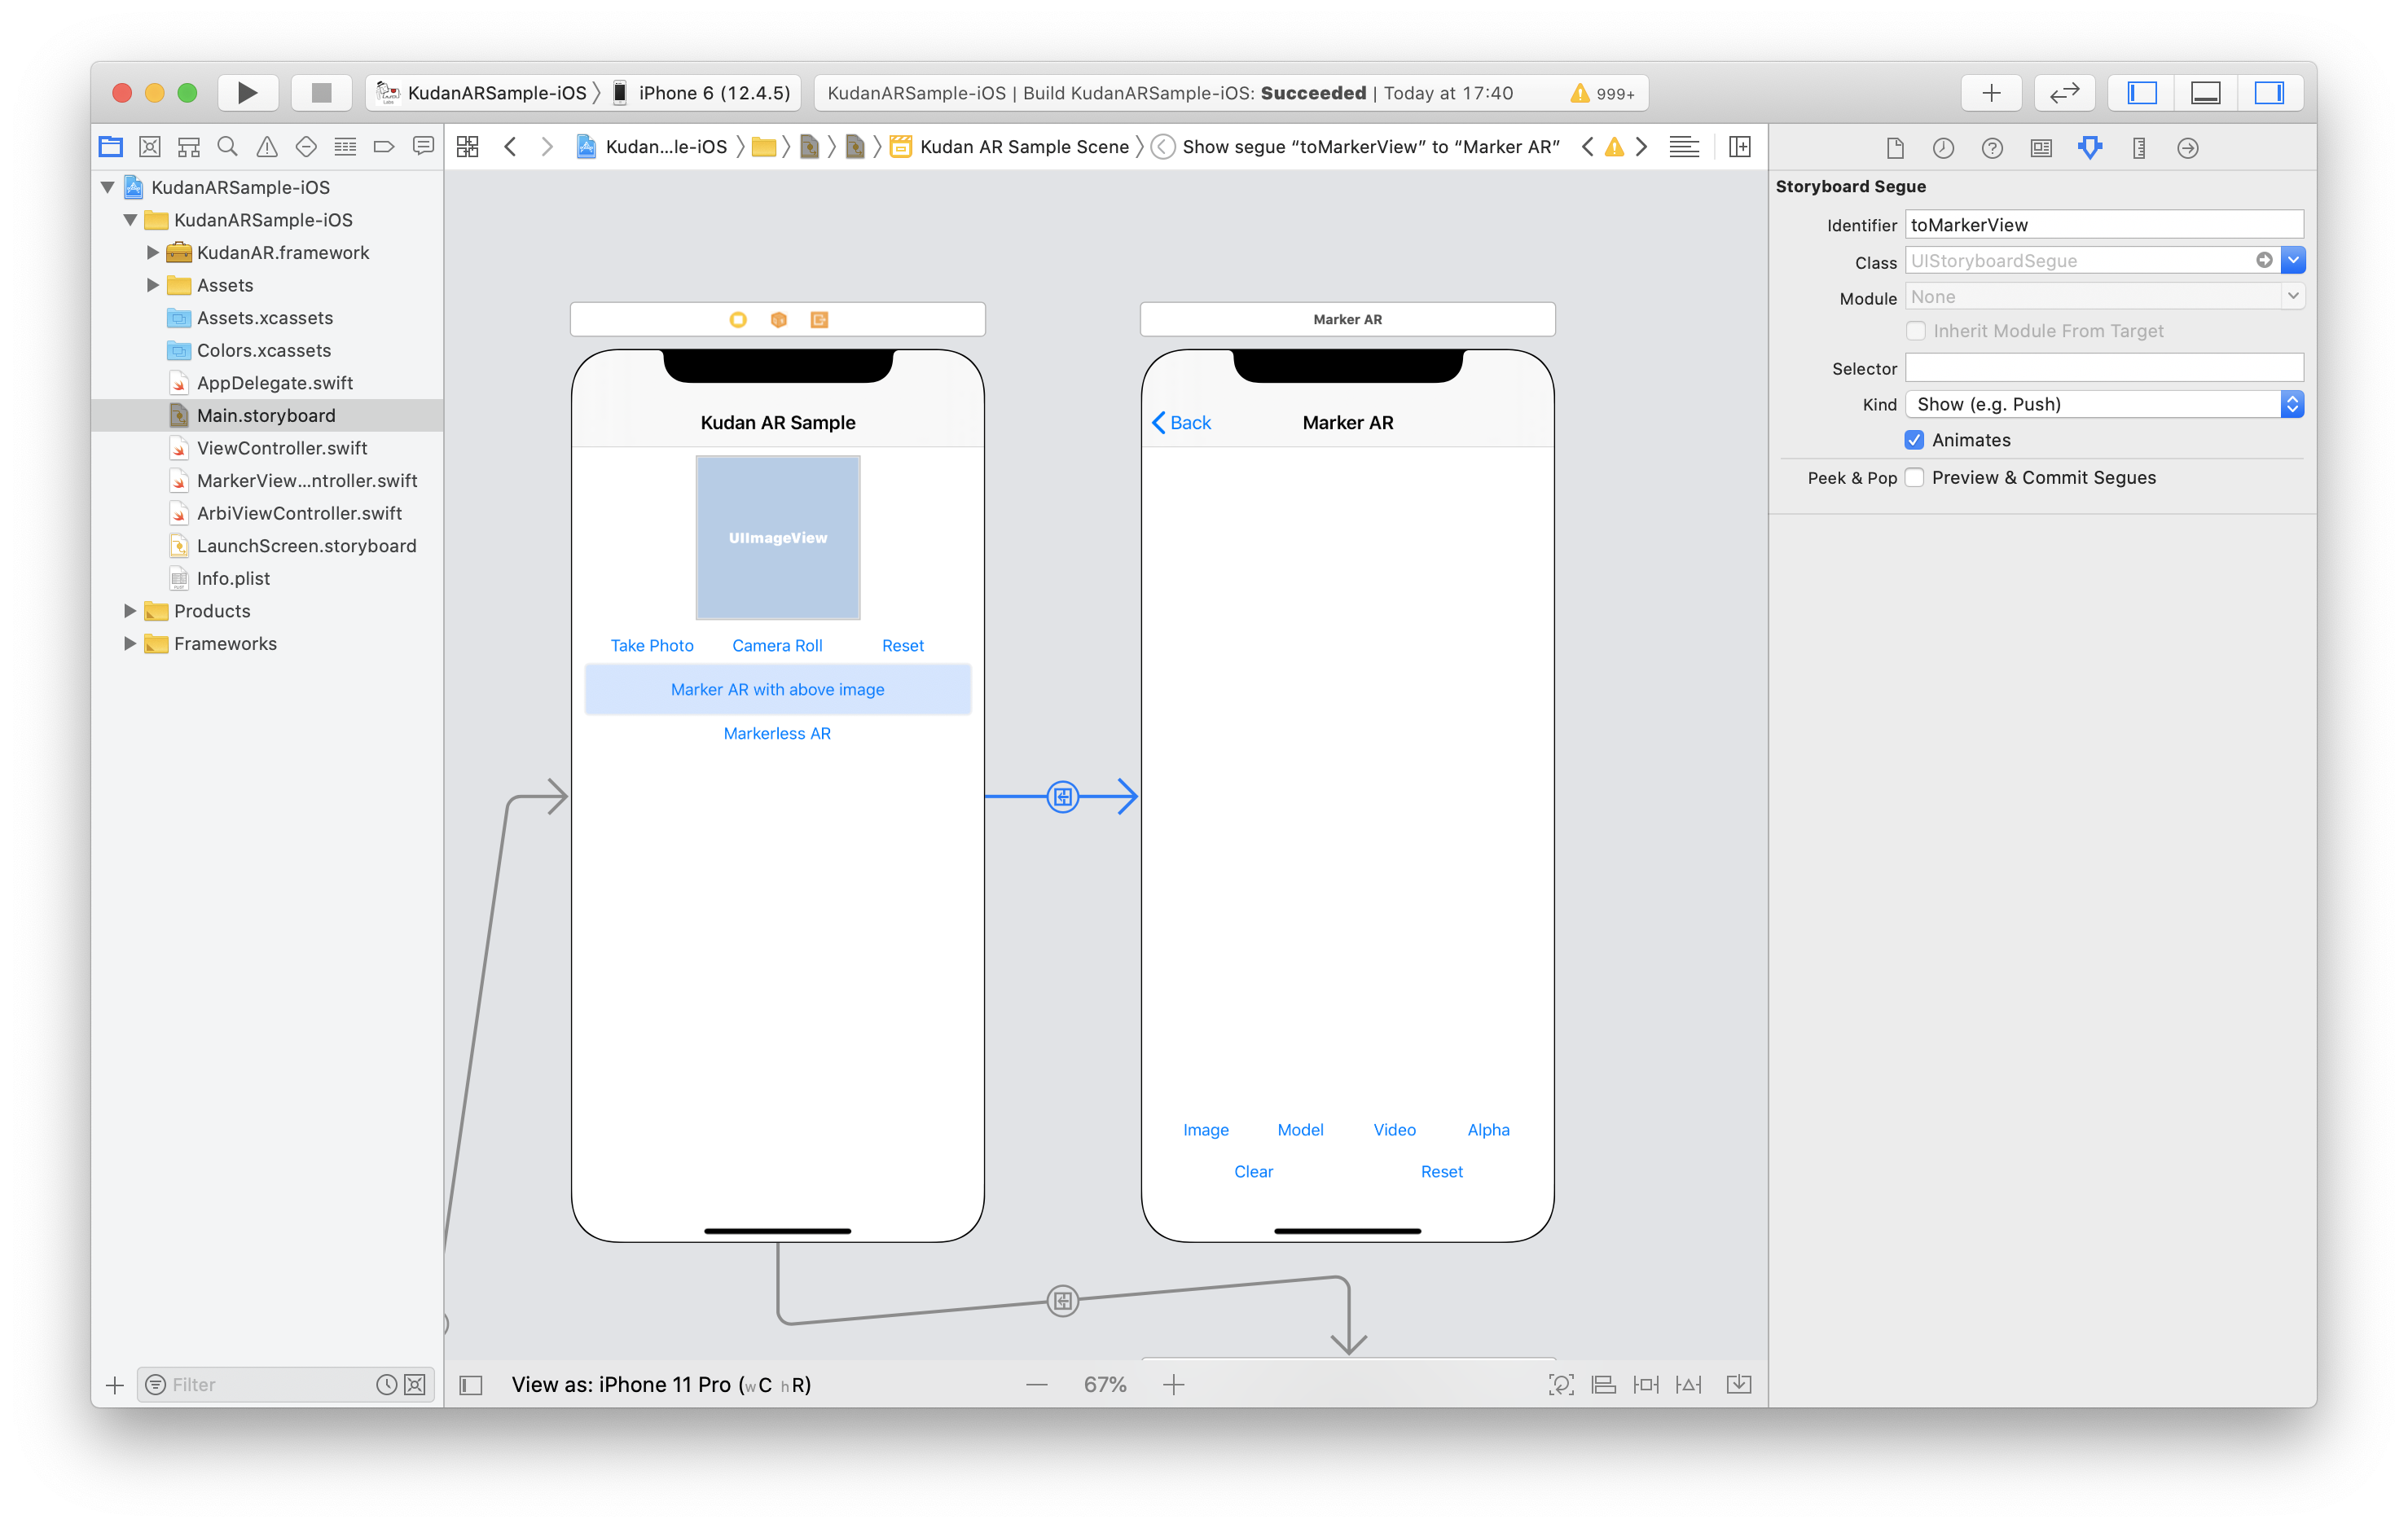Open the Project navigator folder icon
2408x1528 pixels.
(111, 147)
